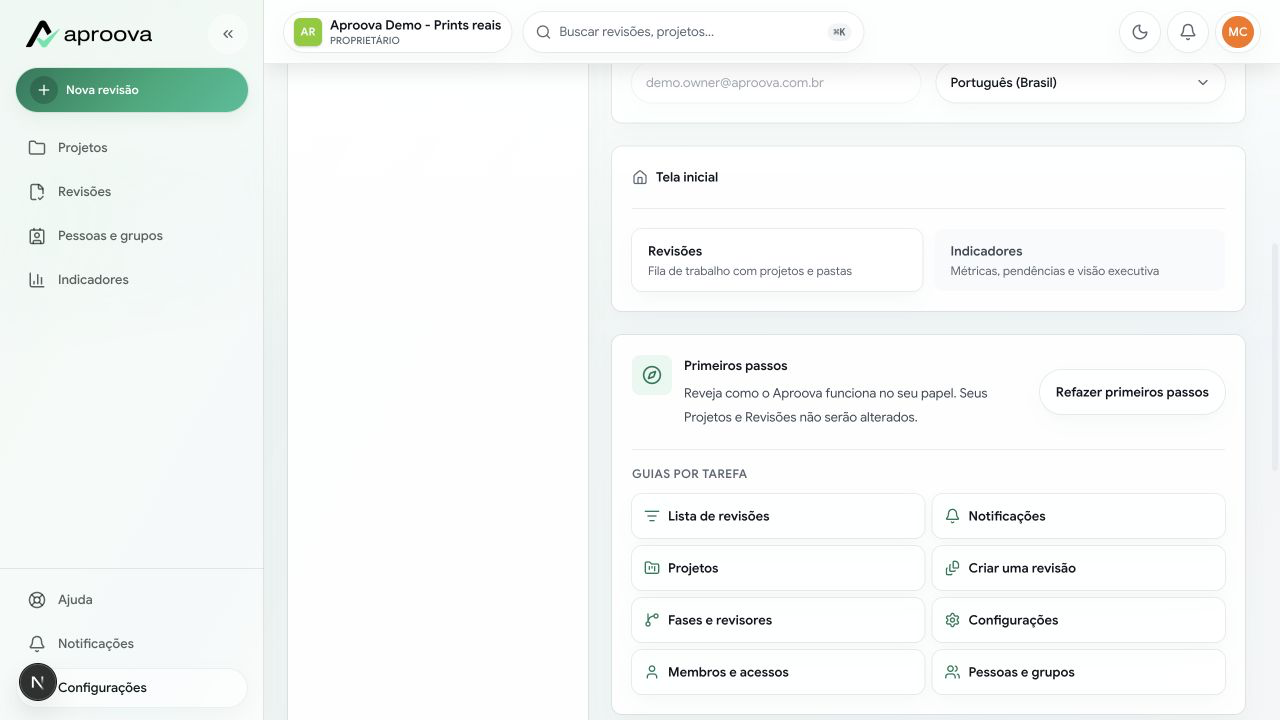Screen dimensions: 1280x720
Task: Open Revisões in the sidebar menu
Action: tap(132, 192)
